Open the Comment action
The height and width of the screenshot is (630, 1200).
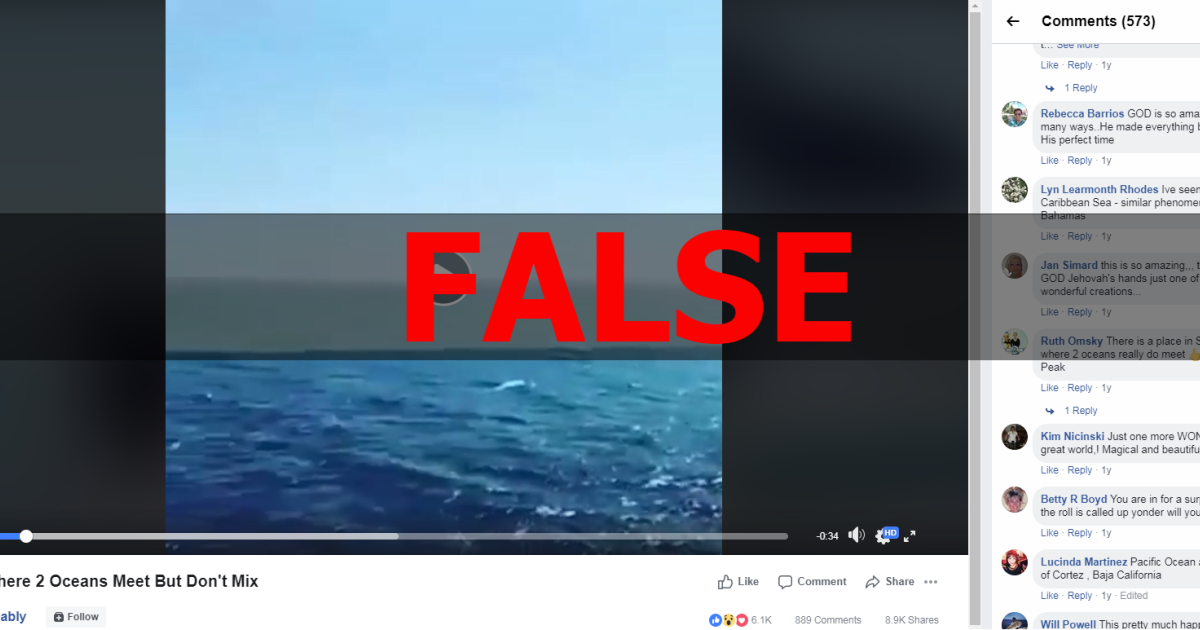(812, 582)
